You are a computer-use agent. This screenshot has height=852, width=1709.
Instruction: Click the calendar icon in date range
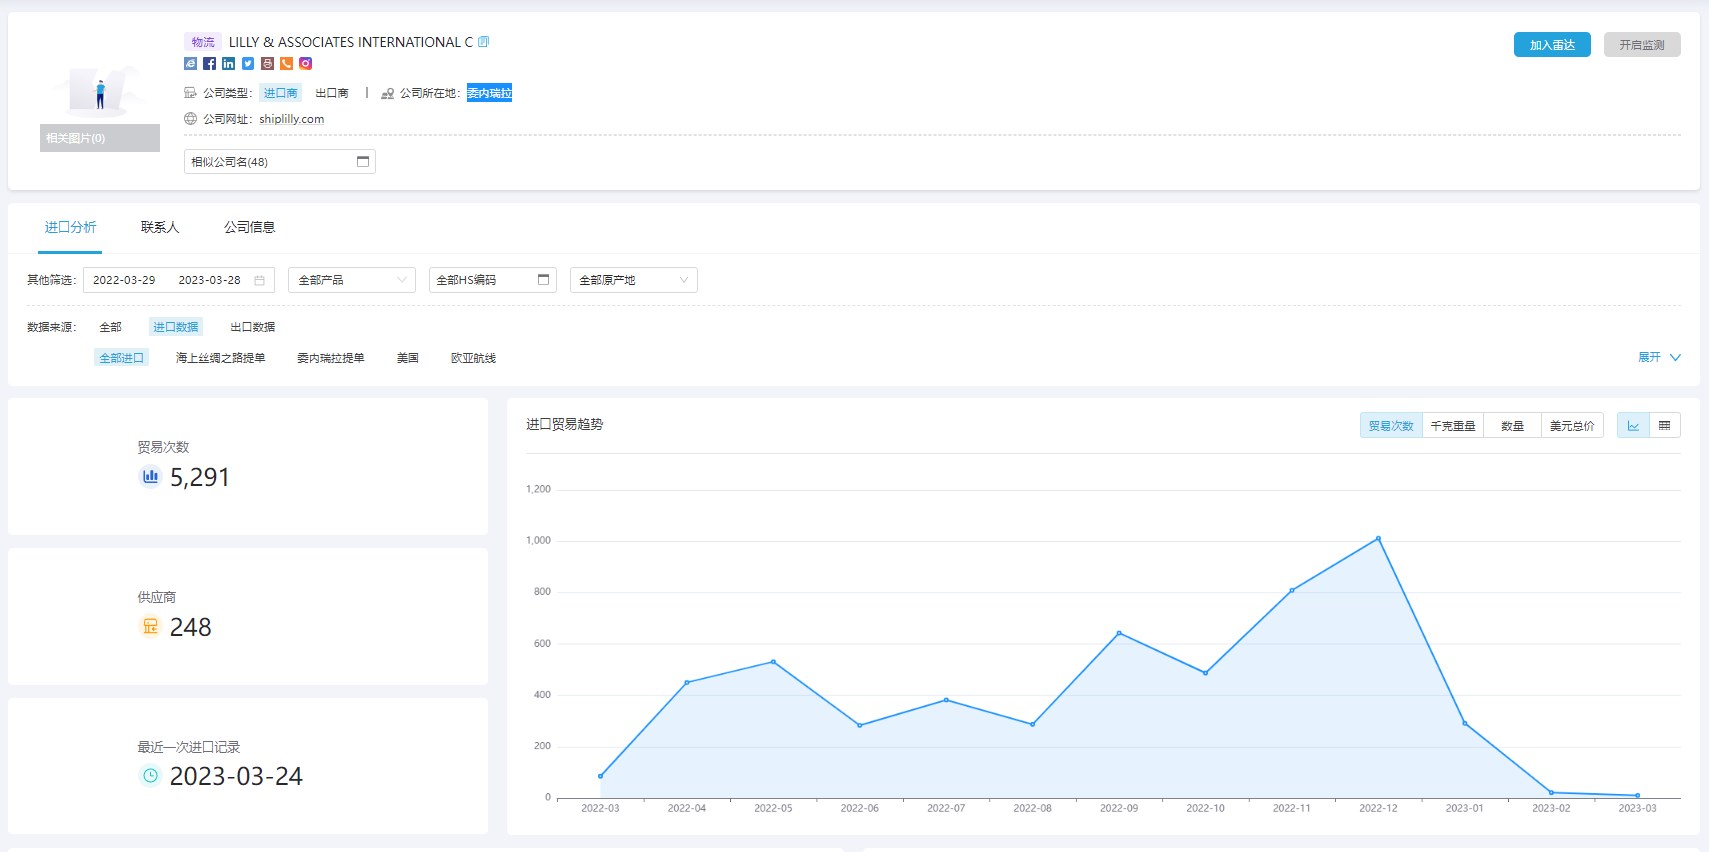pyautogui.click(x=259, y=281)
